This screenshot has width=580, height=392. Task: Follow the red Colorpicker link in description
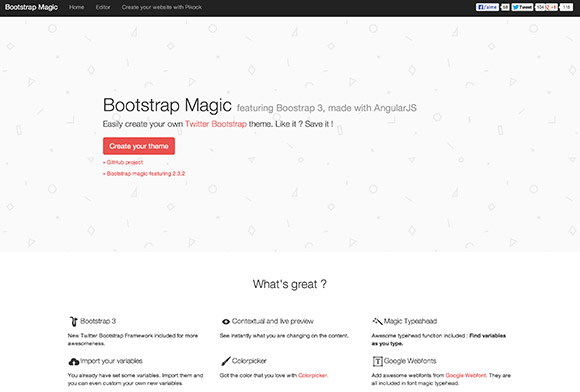click(313, 375)
